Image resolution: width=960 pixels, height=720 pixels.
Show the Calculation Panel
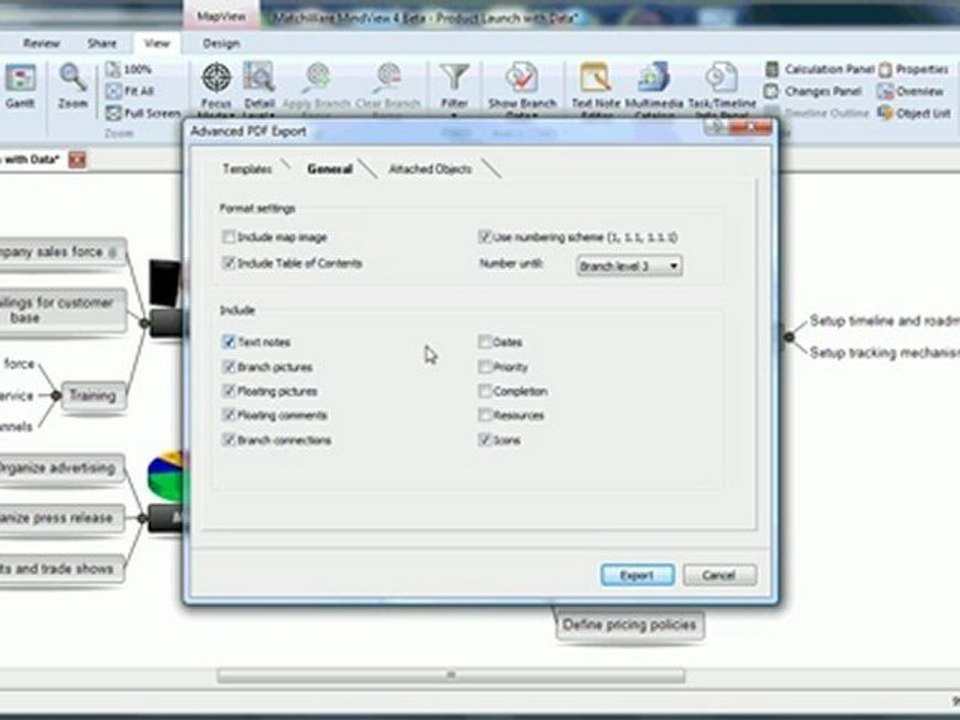click(820, 69)
